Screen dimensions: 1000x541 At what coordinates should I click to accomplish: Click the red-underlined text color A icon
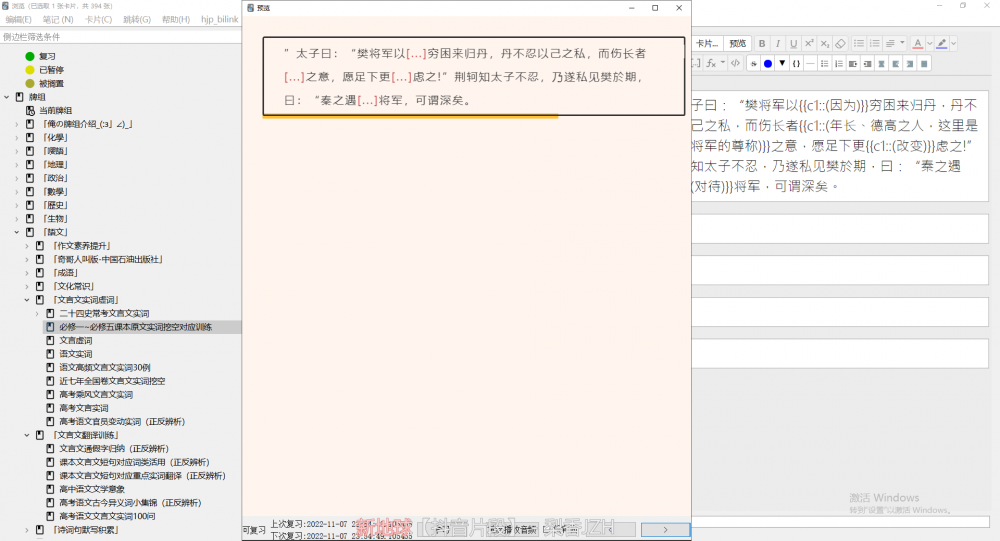point(917,43)
